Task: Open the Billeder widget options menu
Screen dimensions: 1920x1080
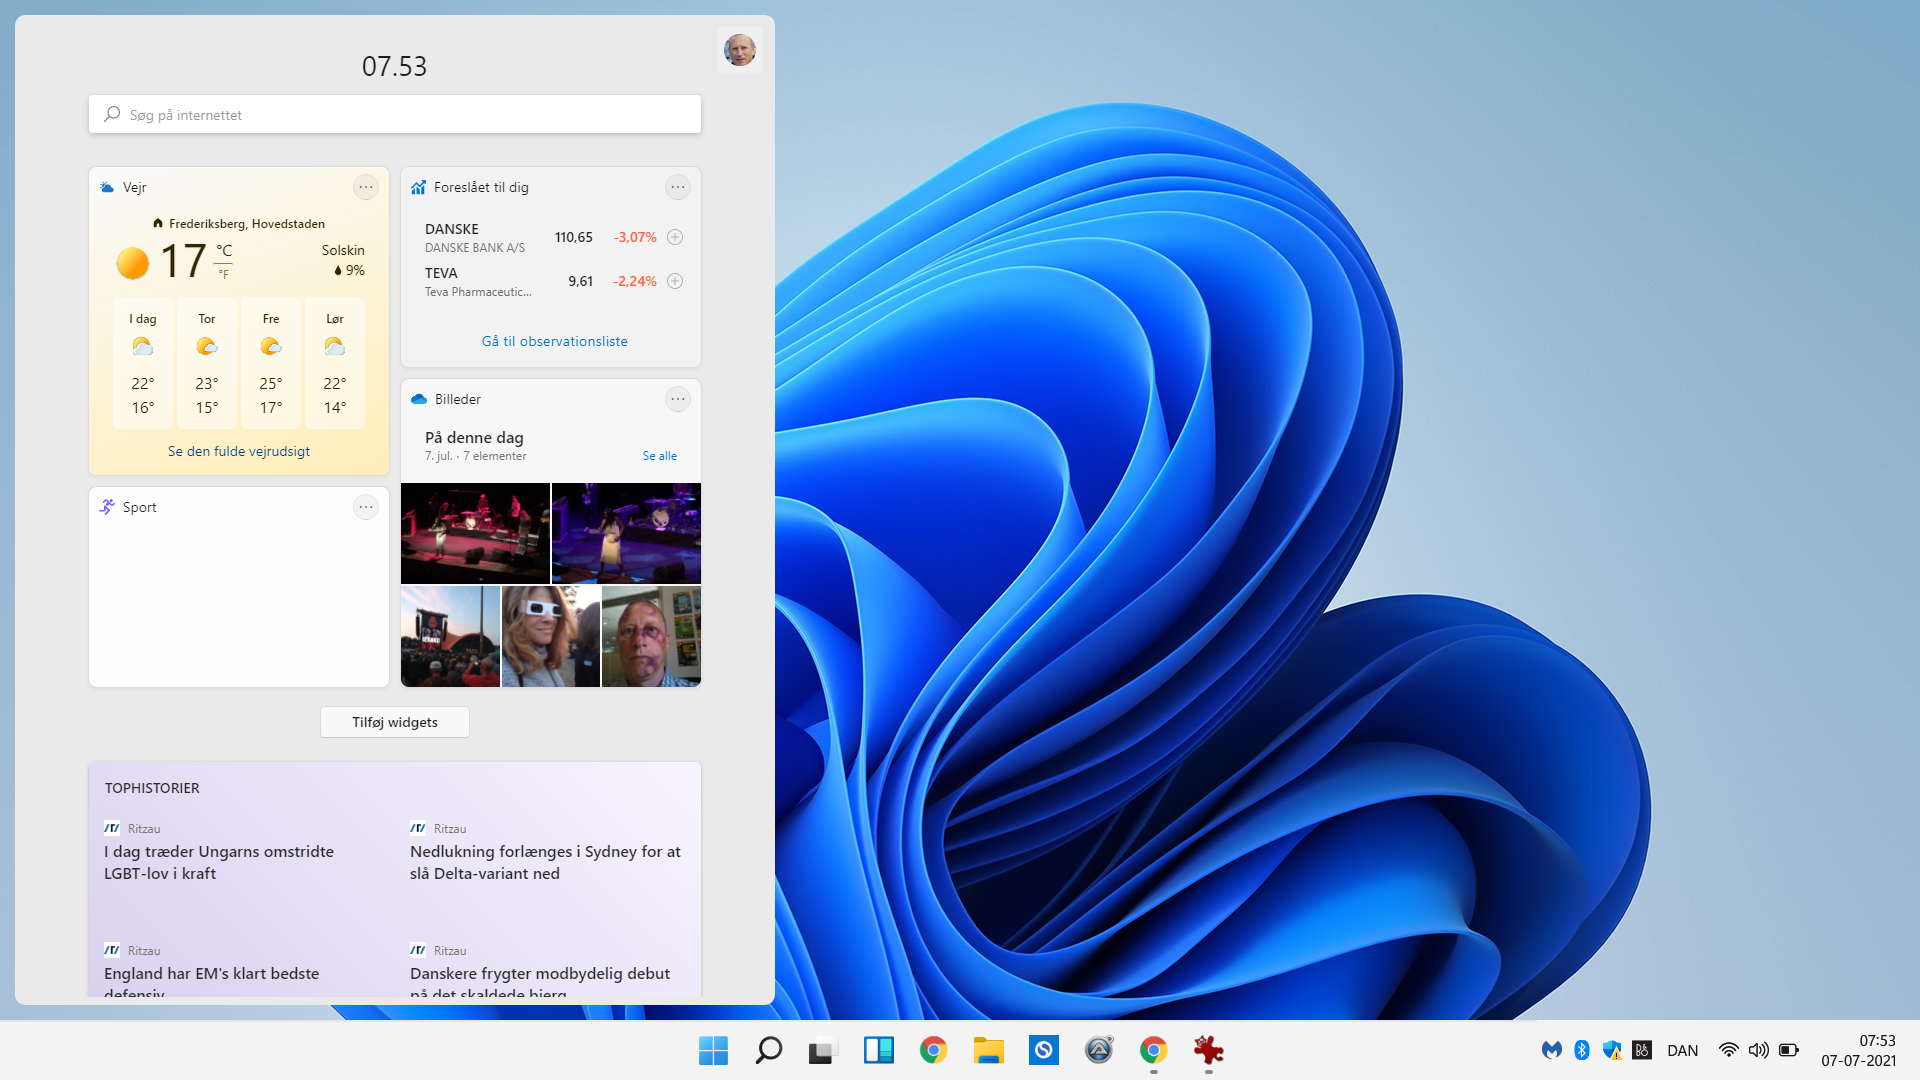Action: tap(678, 399)
